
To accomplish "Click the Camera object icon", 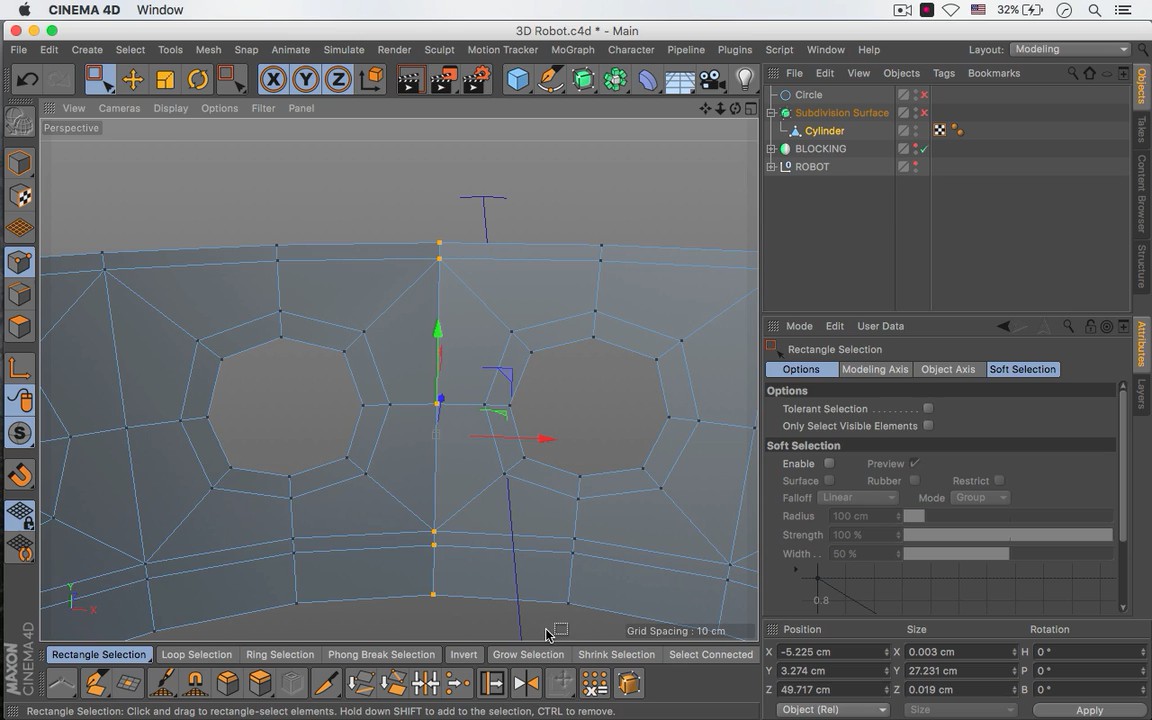I will pyautogui.click(x=712, y=80).
